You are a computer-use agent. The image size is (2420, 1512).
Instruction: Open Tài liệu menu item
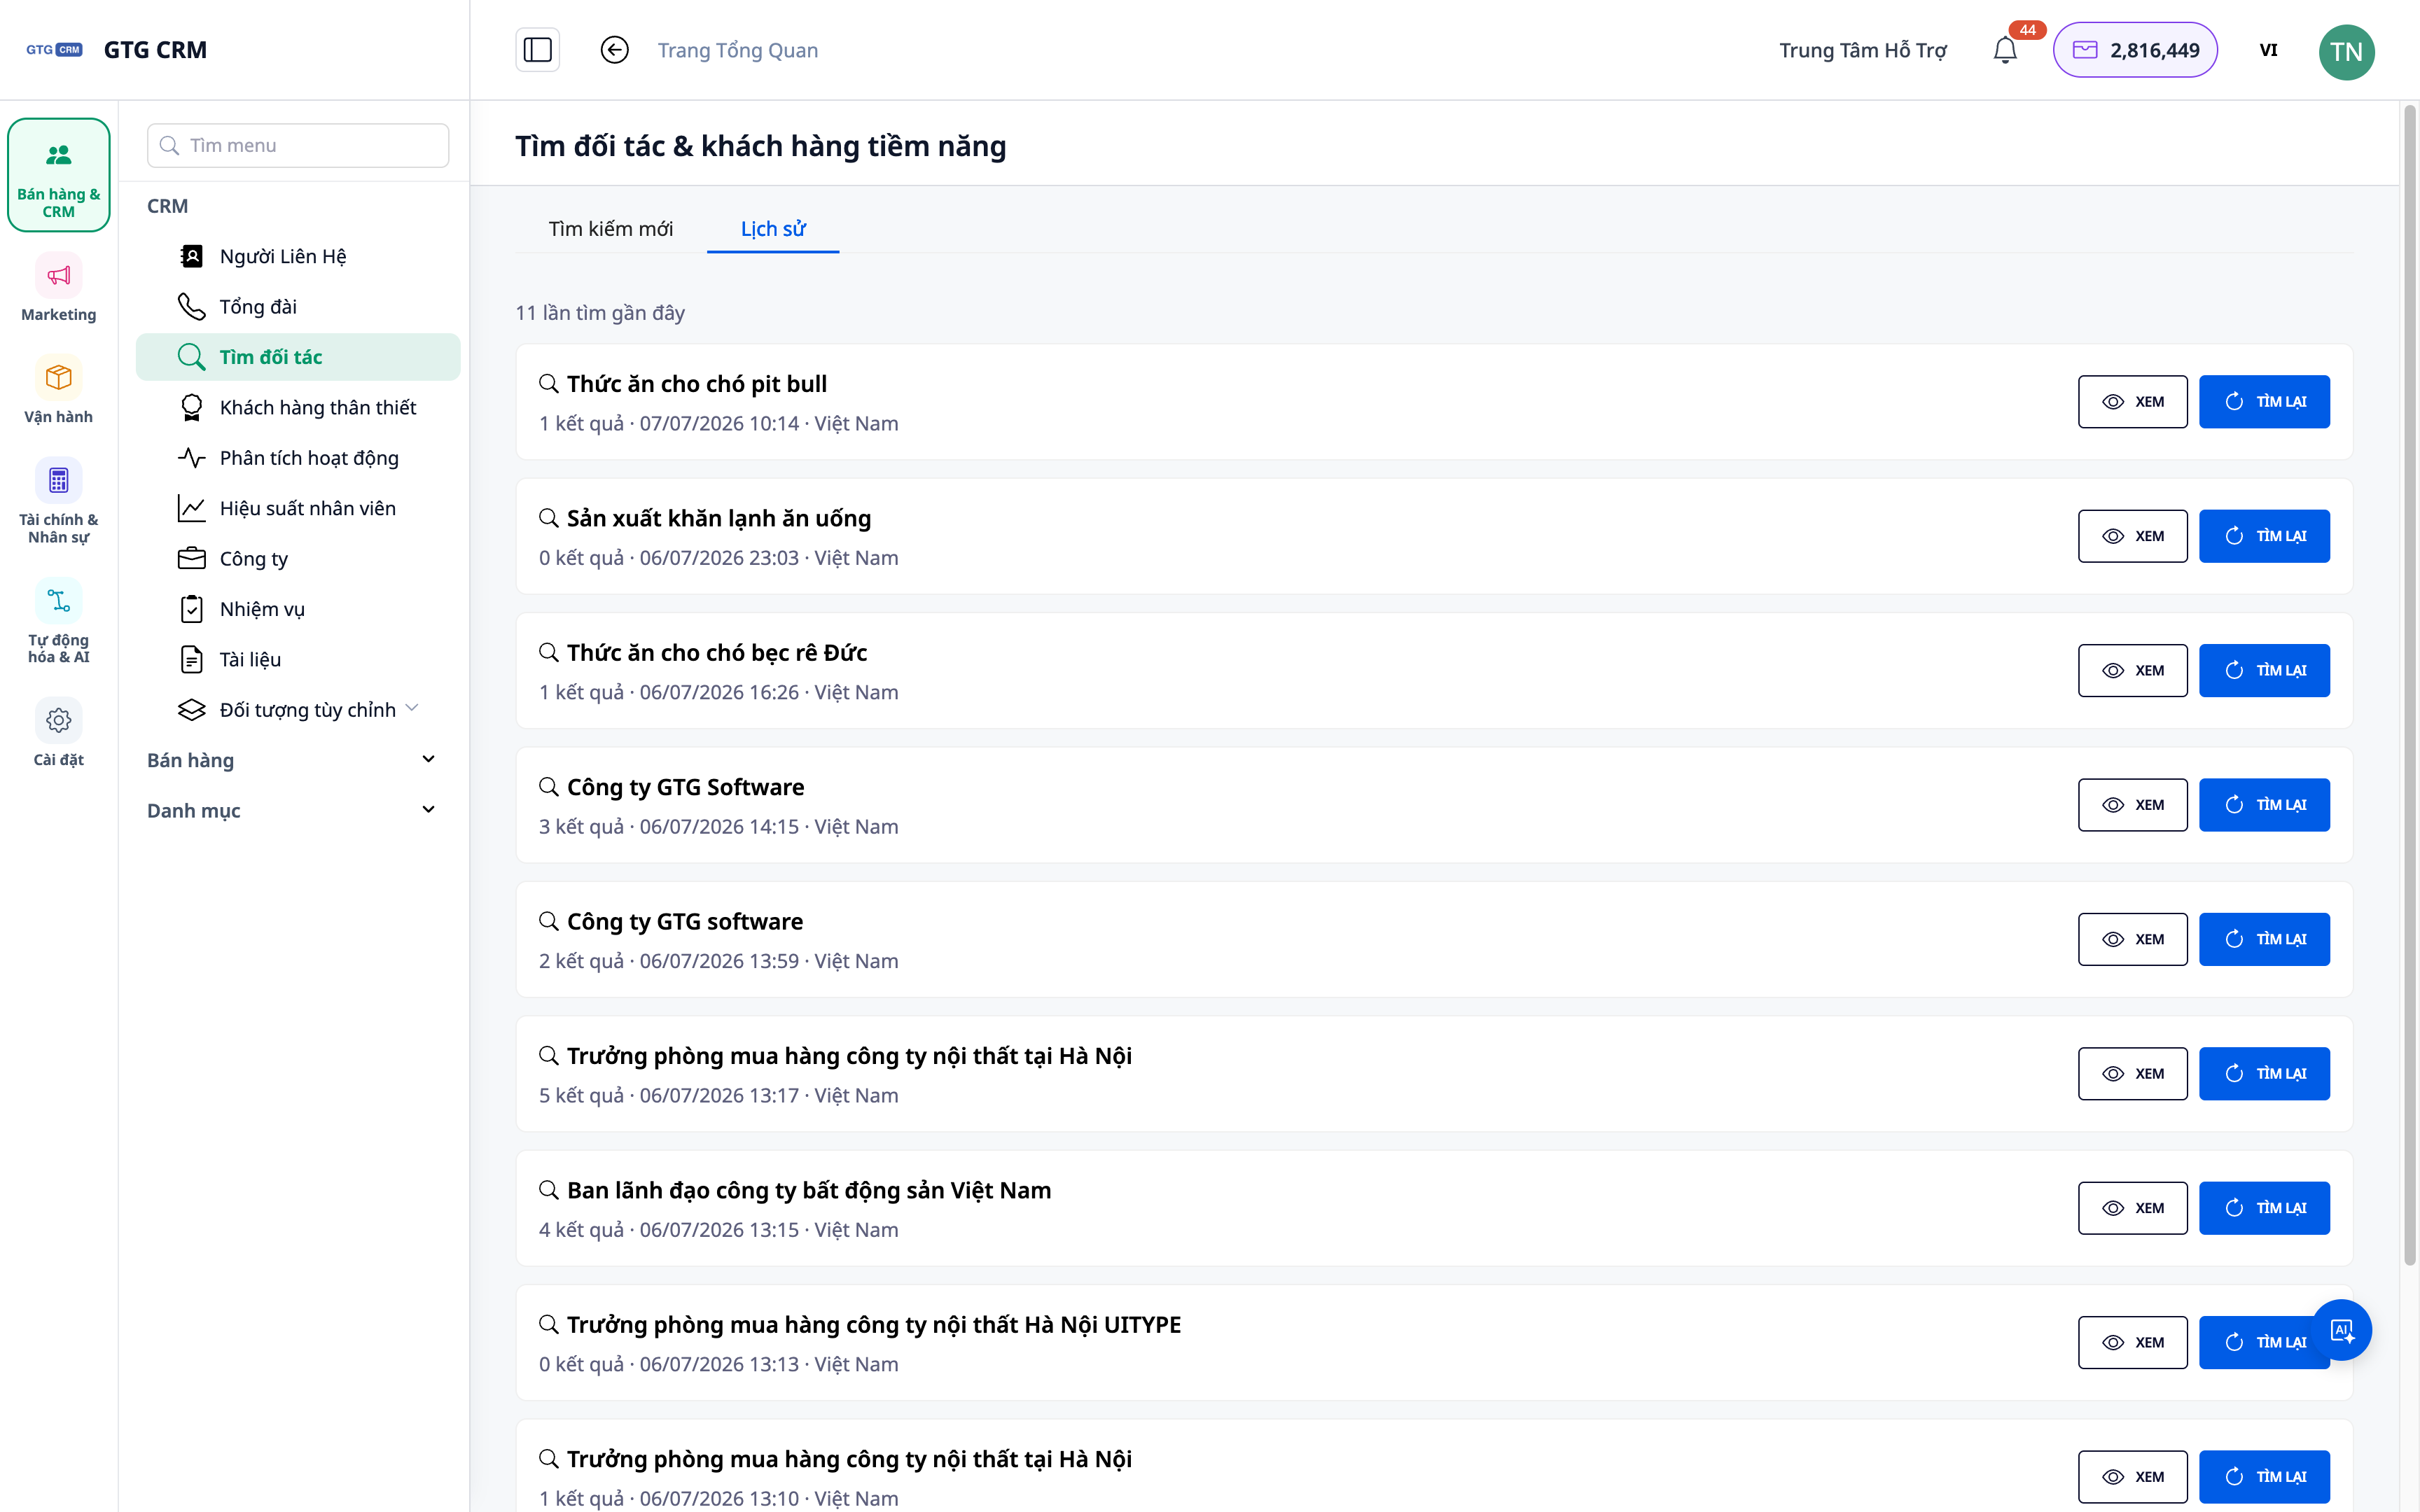click(x=298, y=659)
